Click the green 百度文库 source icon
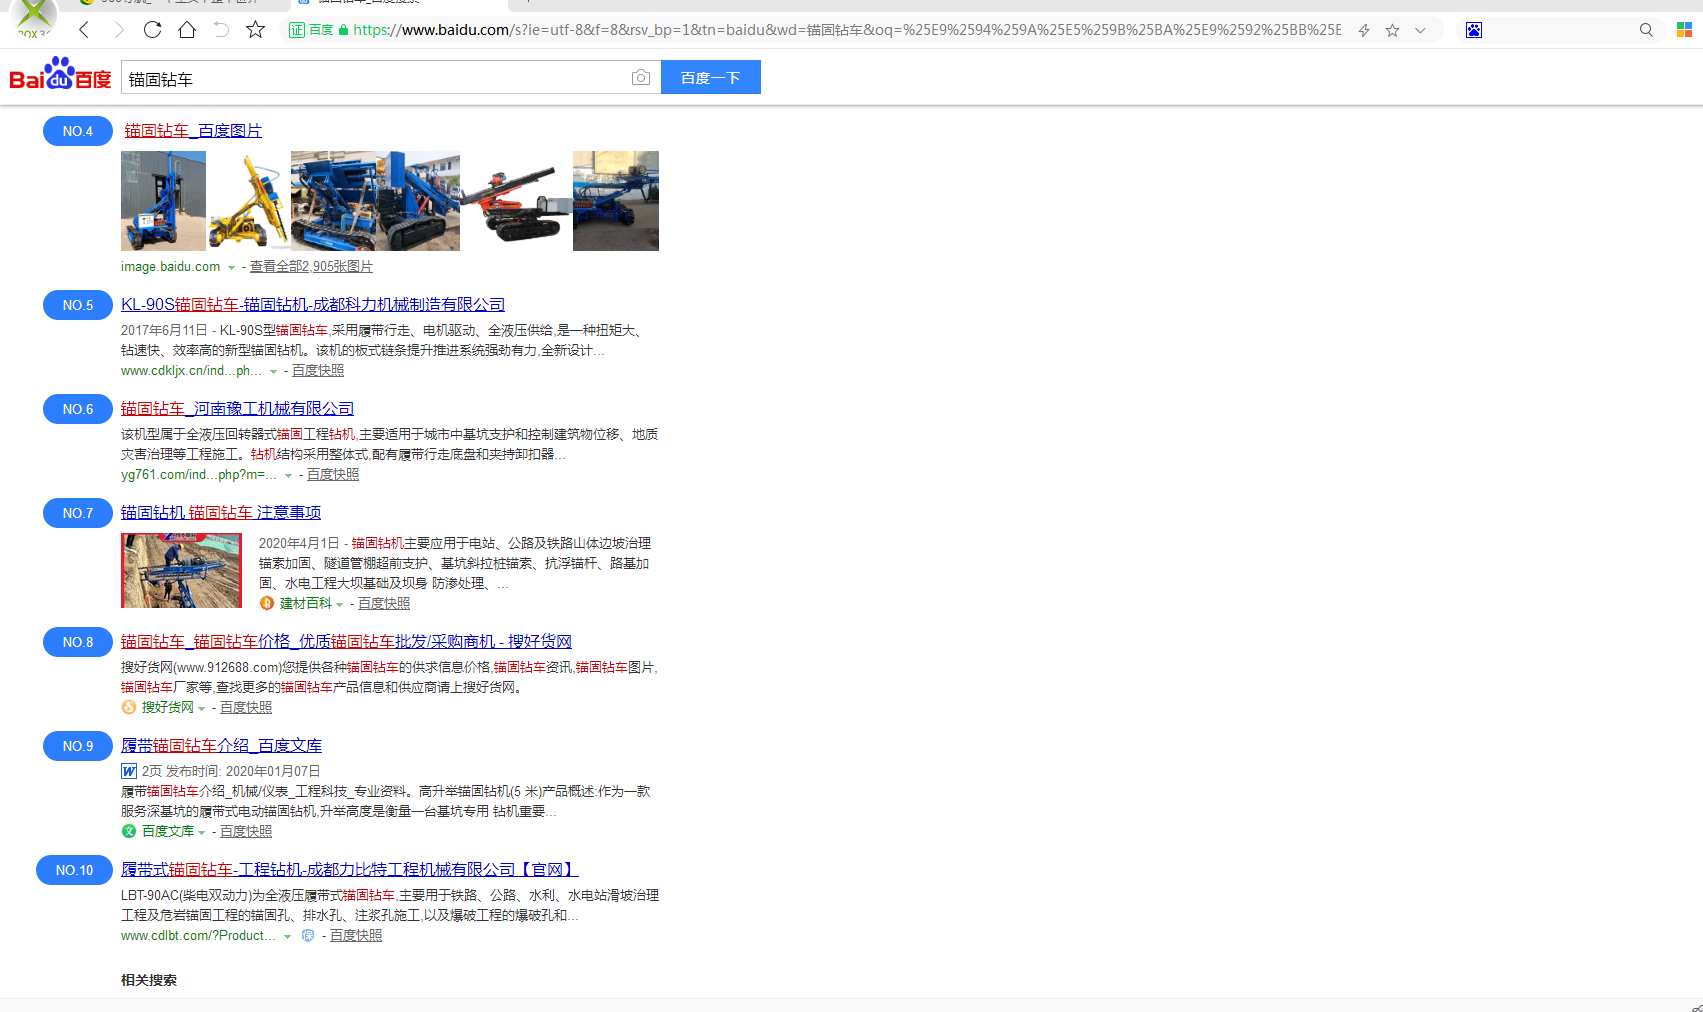This screenshot has height=1012, width=1703. pyautogui.click(x=129, y=831)
